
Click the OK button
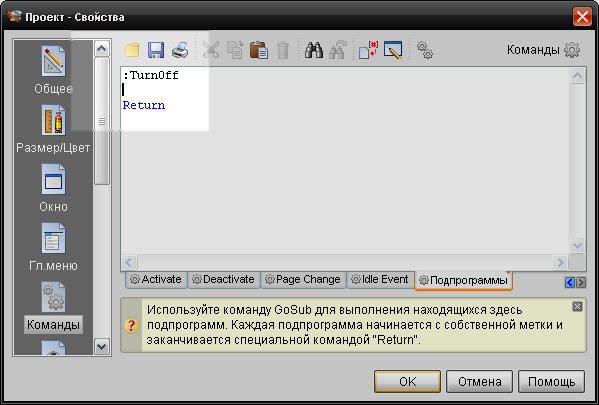(x=407, y=381)
